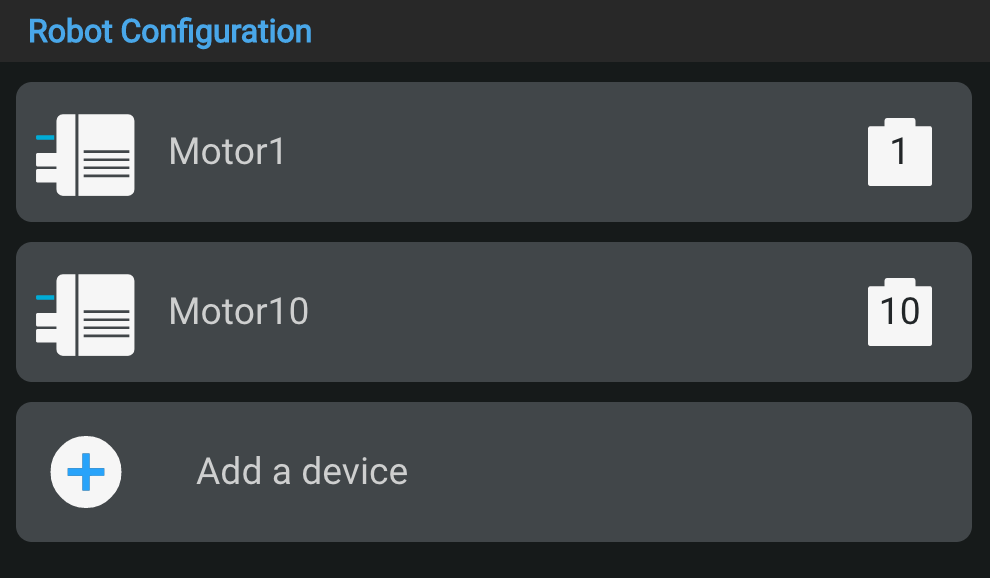Click the Add a device label
Image resolution: width=990 pixels, height=578 pixels.
[302, 471]
